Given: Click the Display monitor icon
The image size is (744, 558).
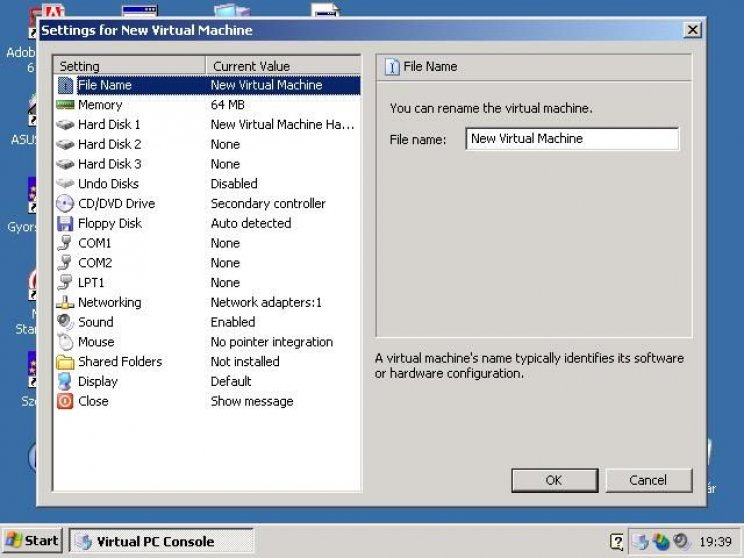Looking at the screenshot, I should click(65, 381).
